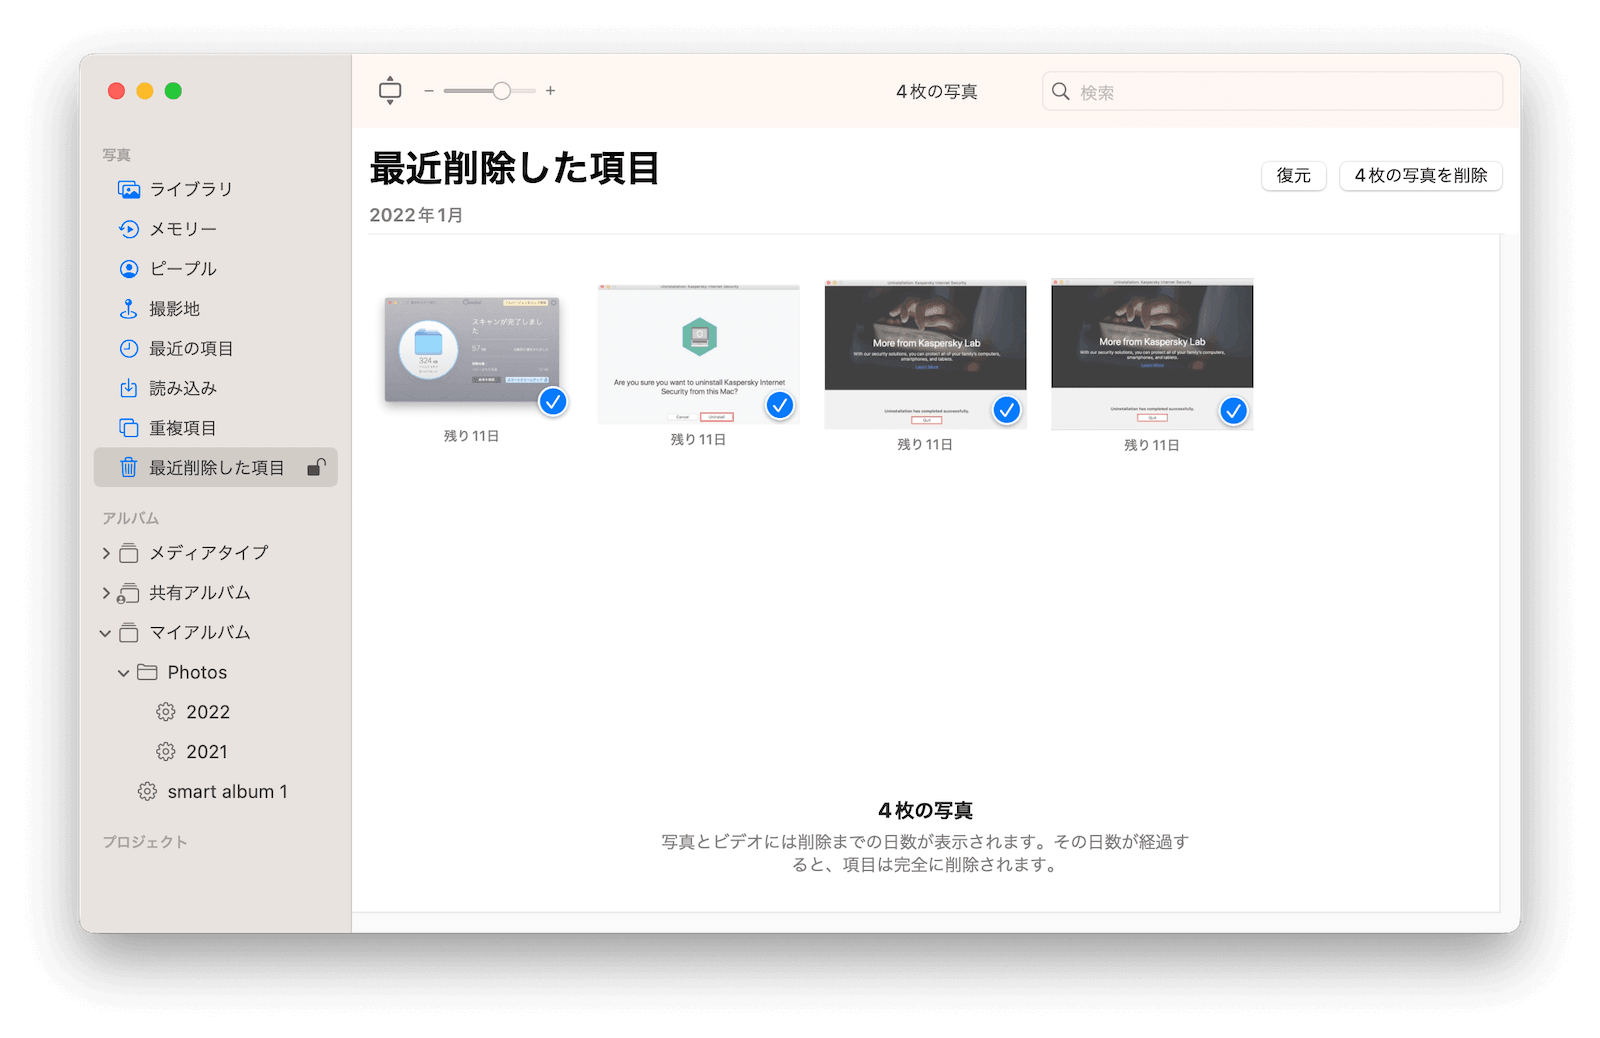Image resolution: width=1600 pixels, height=1038 pixels.
Task: Open メモリー memories icon in sidebar
Action: 129,229
